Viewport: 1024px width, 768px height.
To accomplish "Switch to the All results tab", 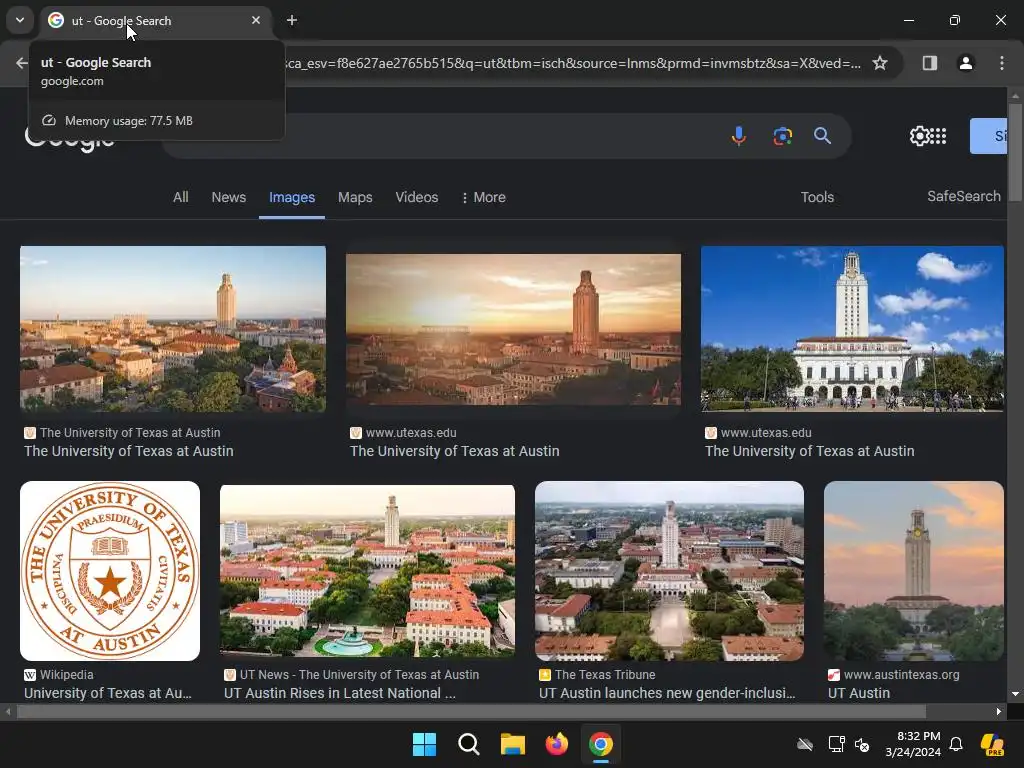I will tap(180, 197).
